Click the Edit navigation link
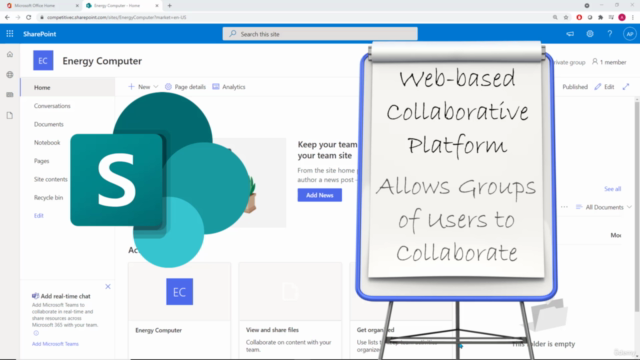640x360 pixels. (x=39, y=216)
